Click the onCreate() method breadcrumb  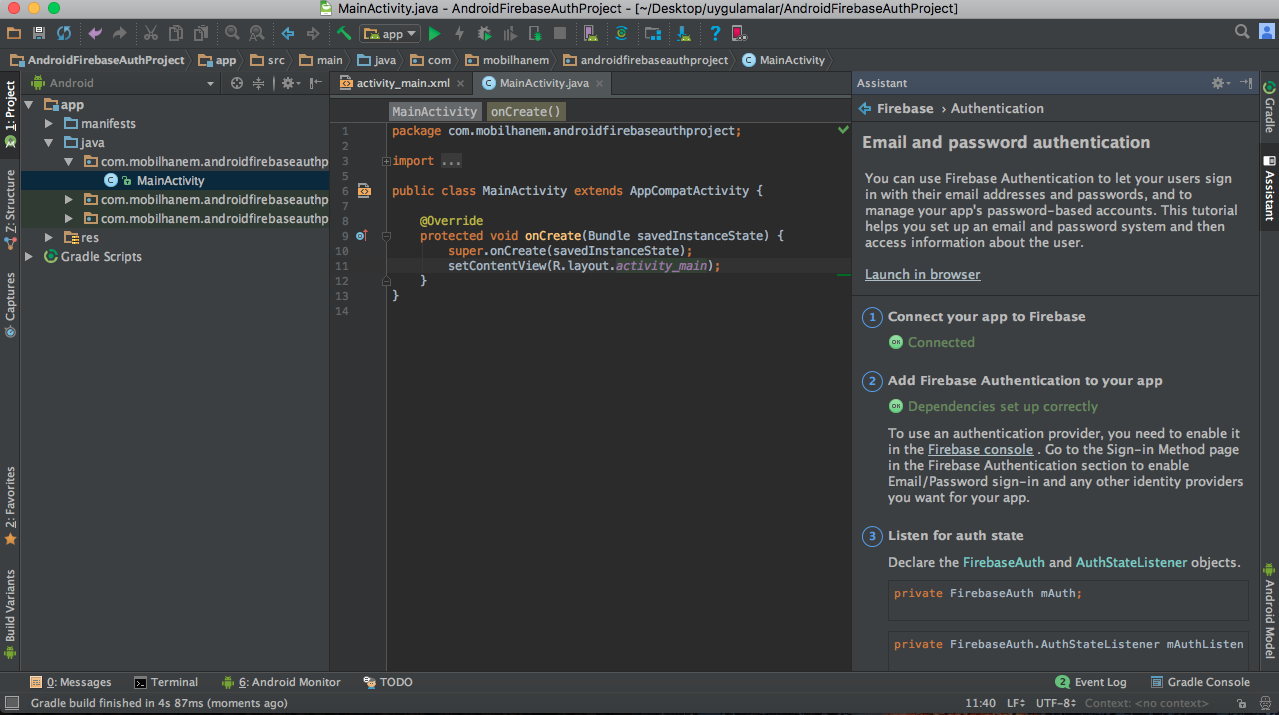[x=526, y=111]
